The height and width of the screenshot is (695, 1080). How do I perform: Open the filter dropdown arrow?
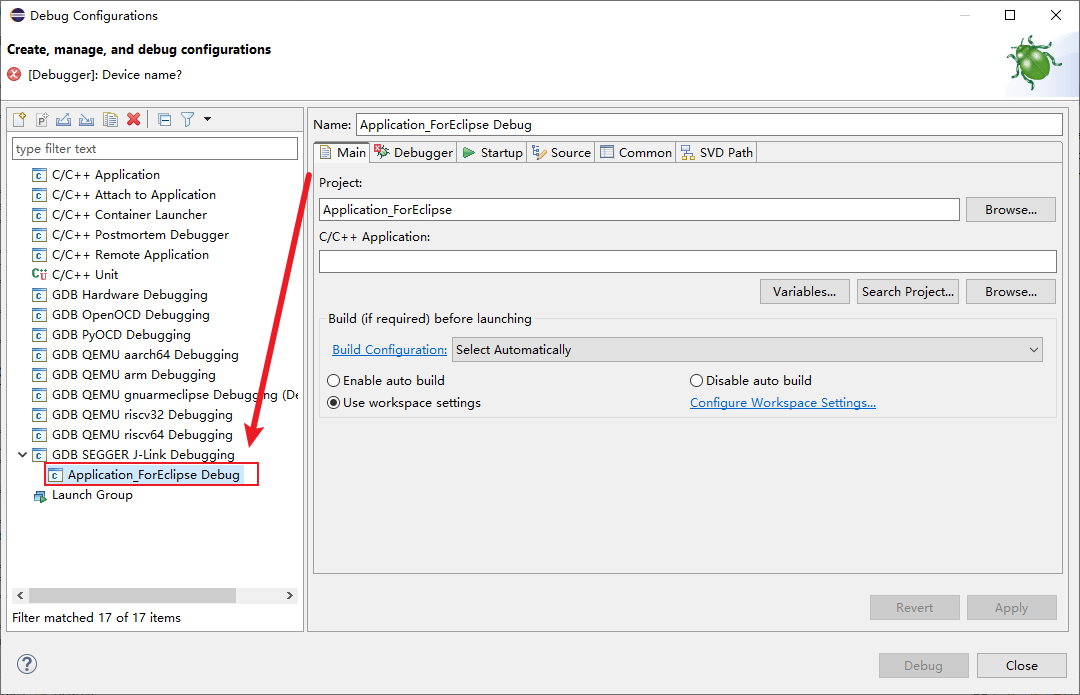point(207,119)
